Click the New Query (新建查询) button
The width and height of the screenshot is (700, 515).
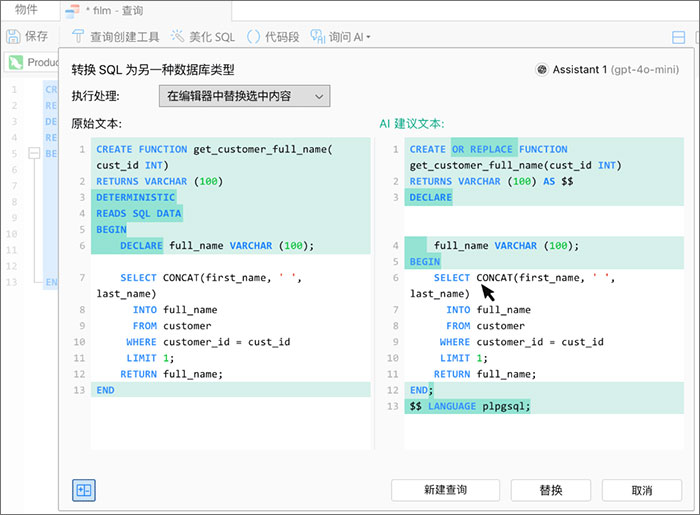click(x=446, y=490)
